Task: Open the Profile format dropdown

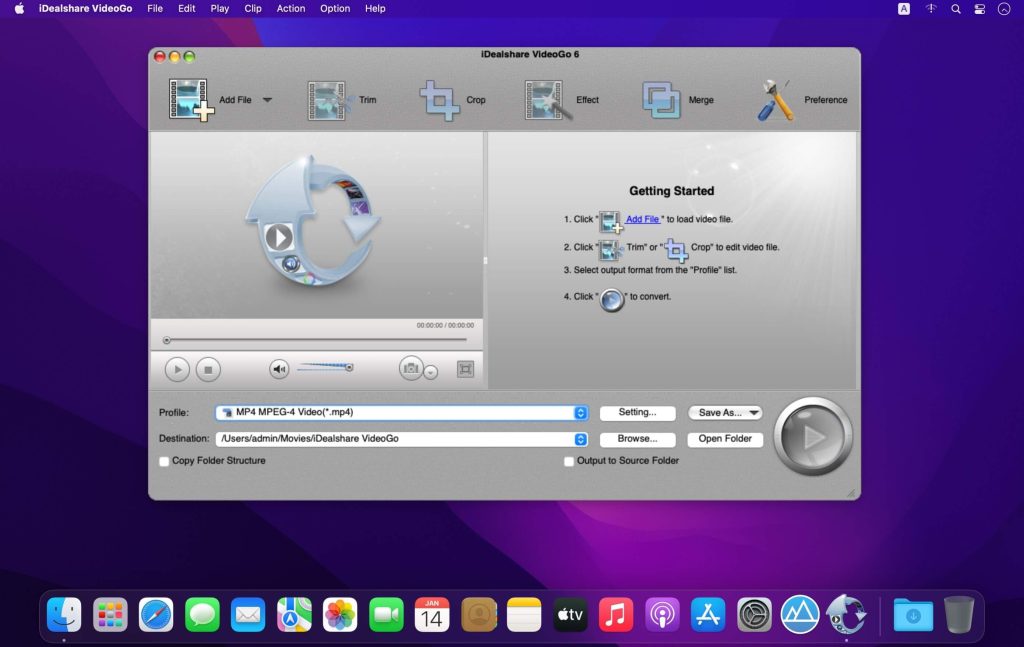Action: (x=581, y=412)
